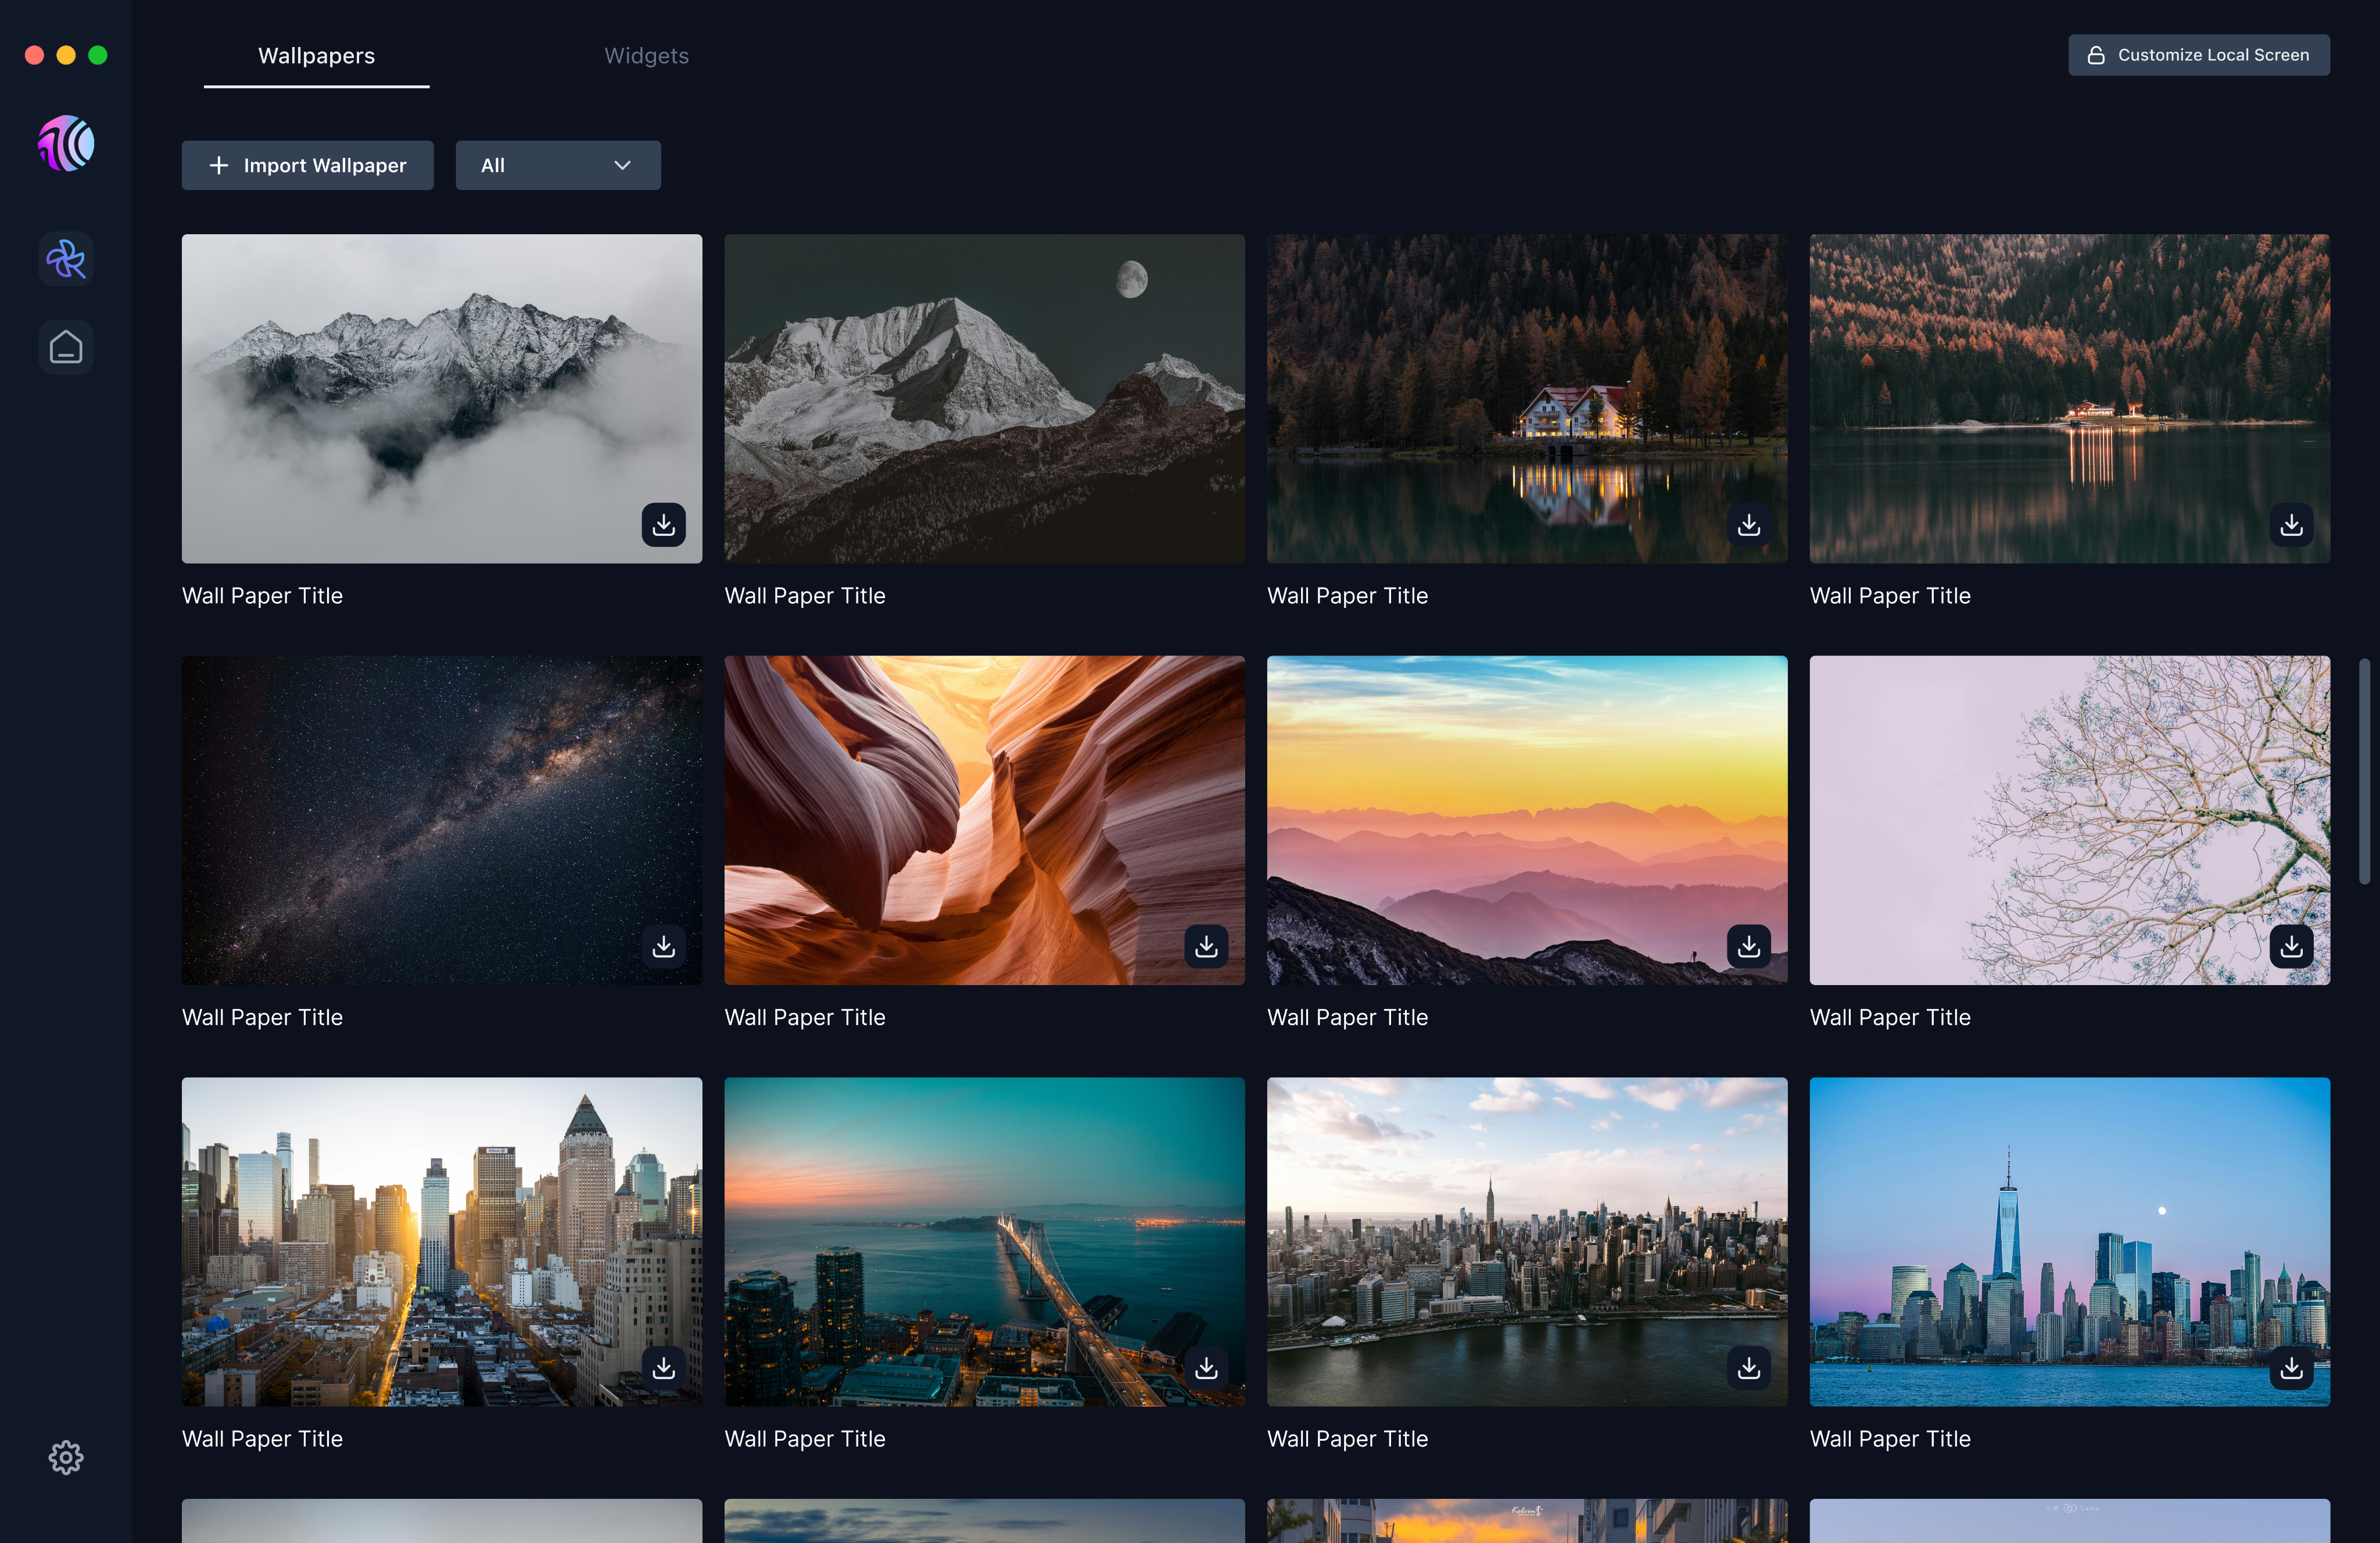Viewport: 2380px width, 1543px height.
Task: Open the pinwheel sidebar section
Action: [66, 260]
